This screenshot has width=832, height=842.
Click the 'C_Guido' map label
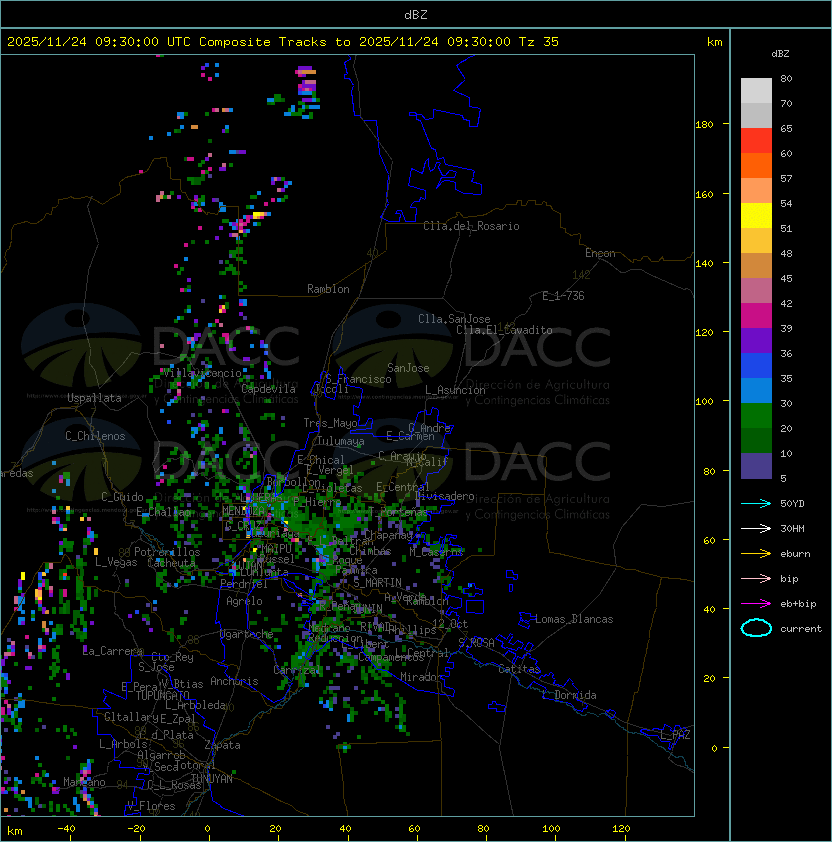coord(122,497)
